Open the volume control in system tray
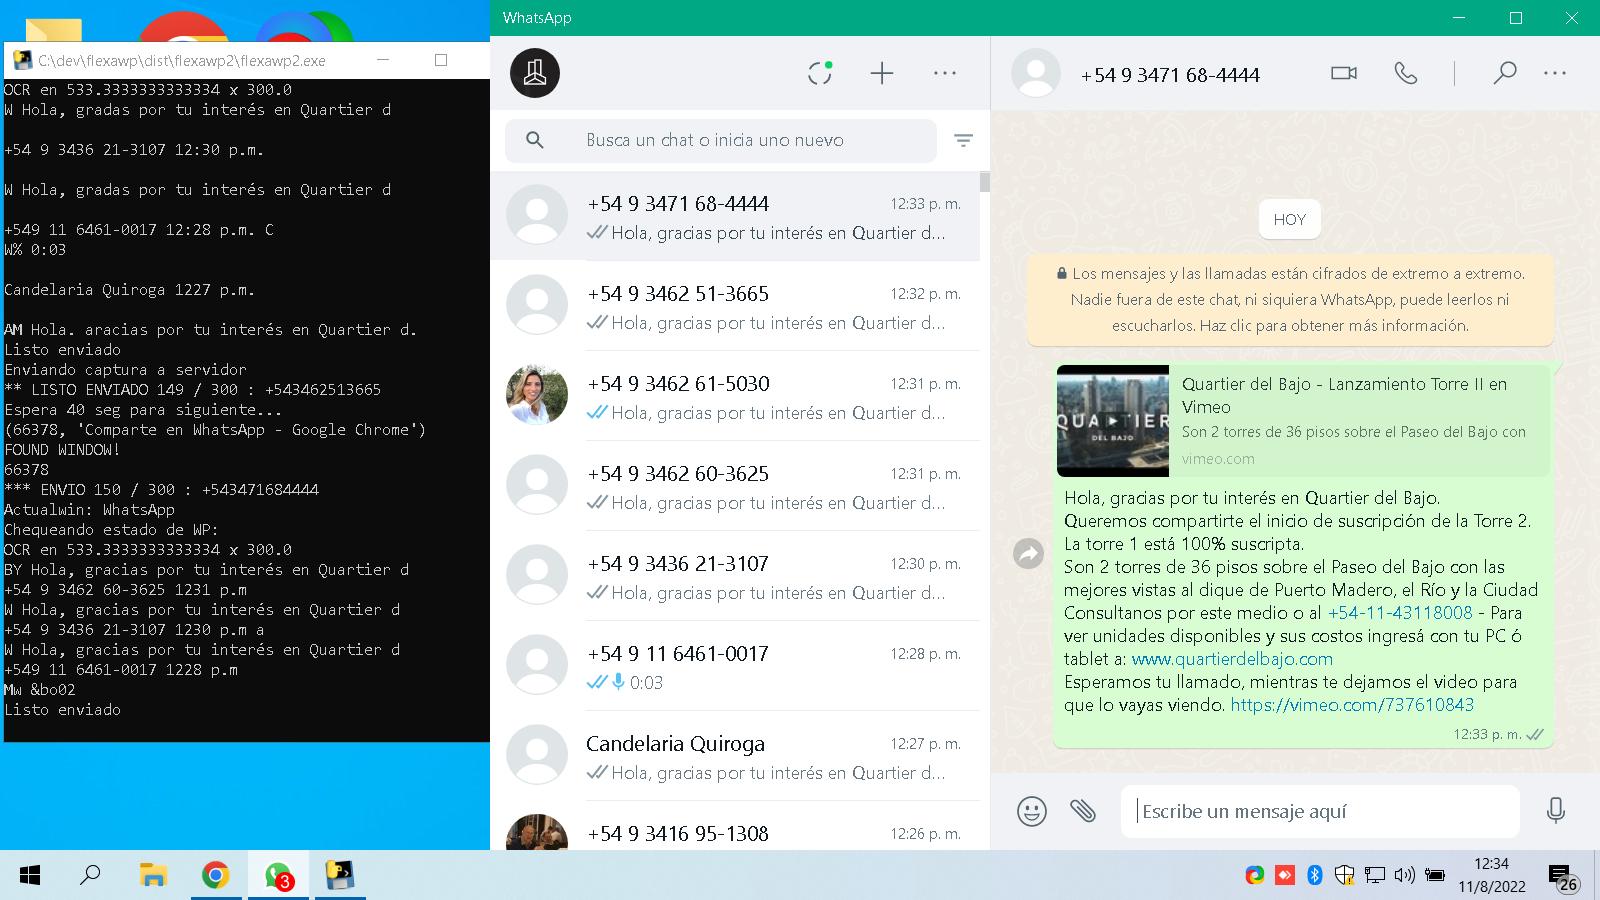1600x900 pixels. point(1404,876)
